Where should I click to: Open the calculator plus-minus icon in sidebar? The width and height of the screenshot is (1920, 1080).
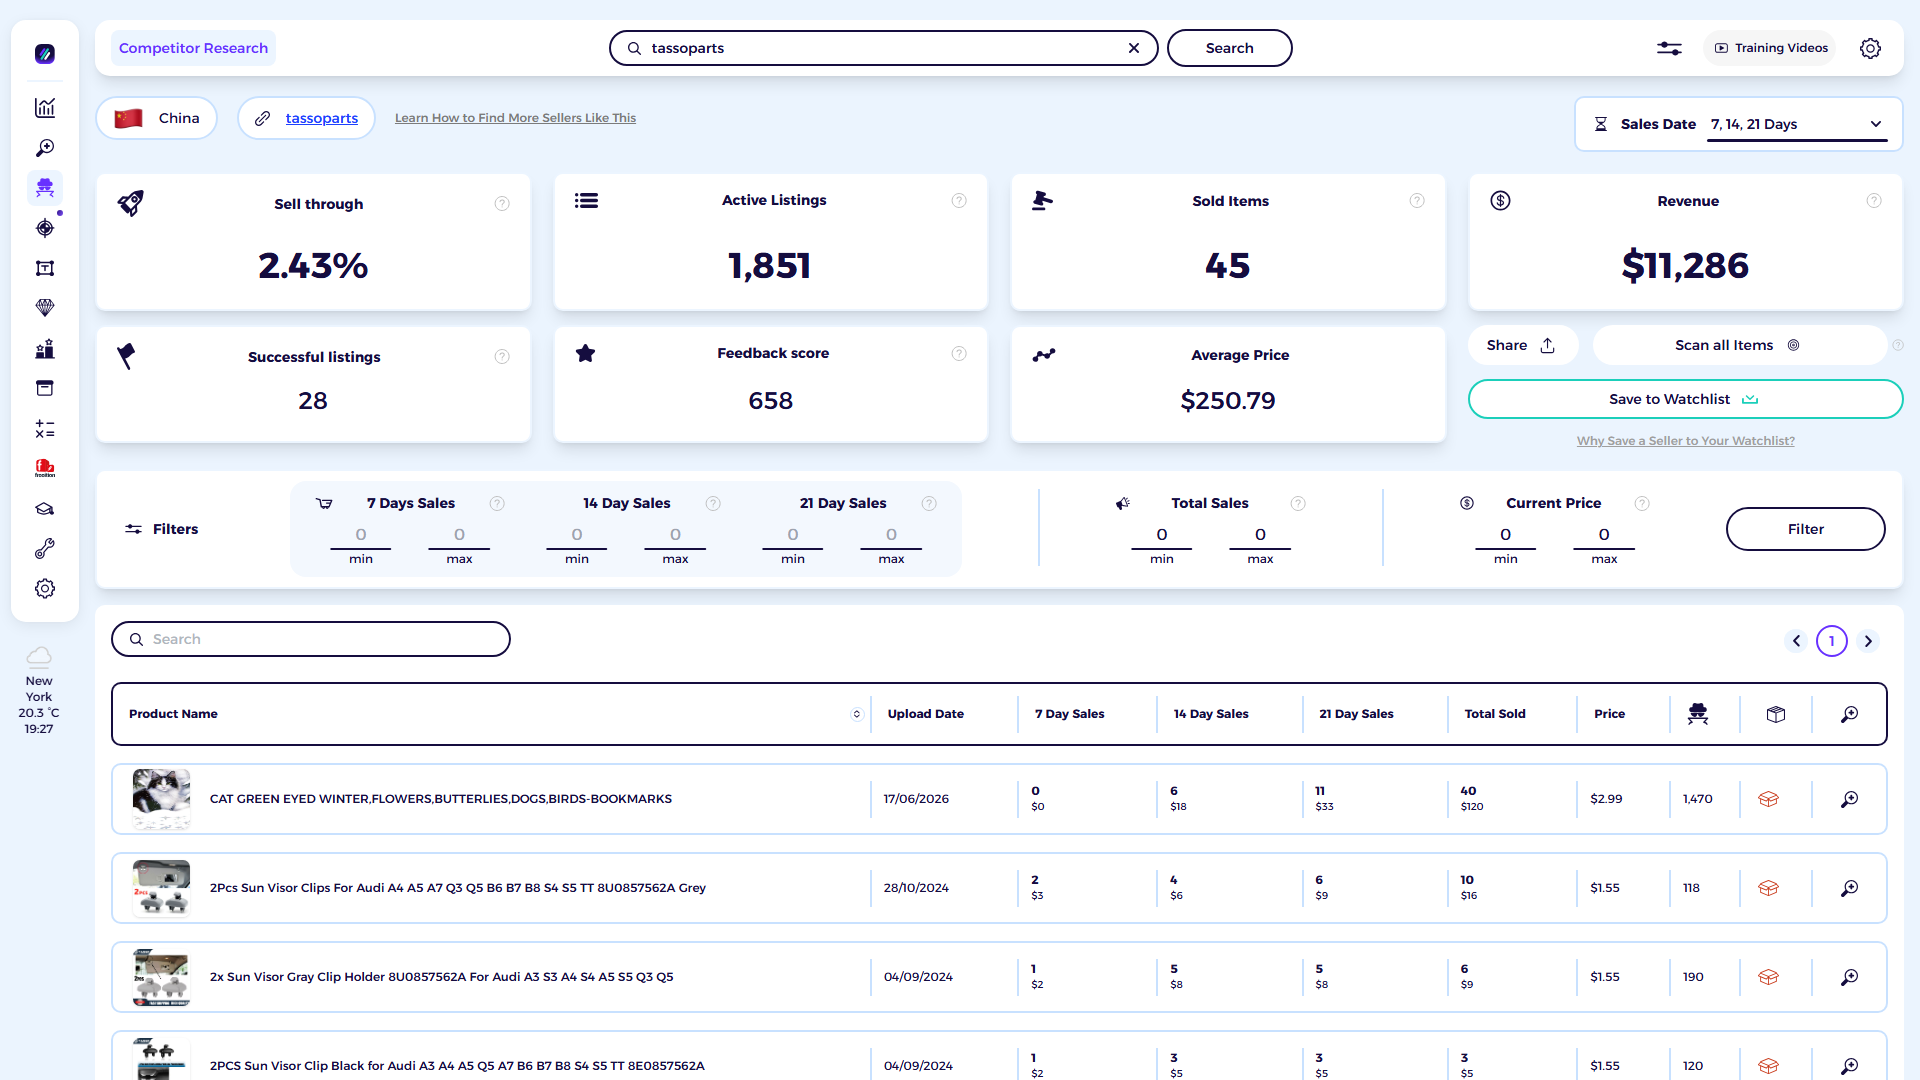[45, 429]
